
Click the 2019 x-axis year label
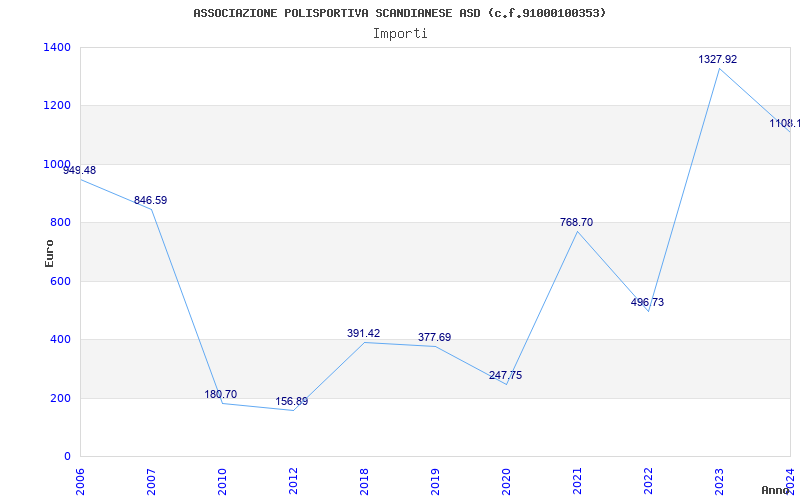[x=435, y=481]
